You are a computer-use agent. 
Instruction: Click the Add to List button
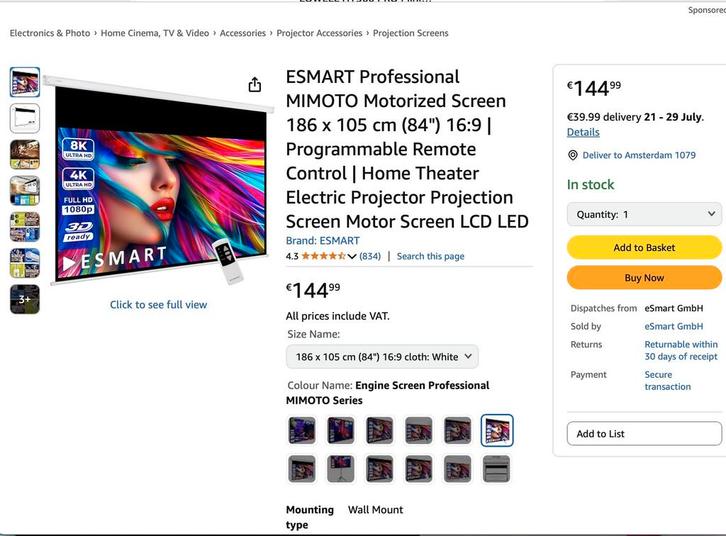pos(644,433)
